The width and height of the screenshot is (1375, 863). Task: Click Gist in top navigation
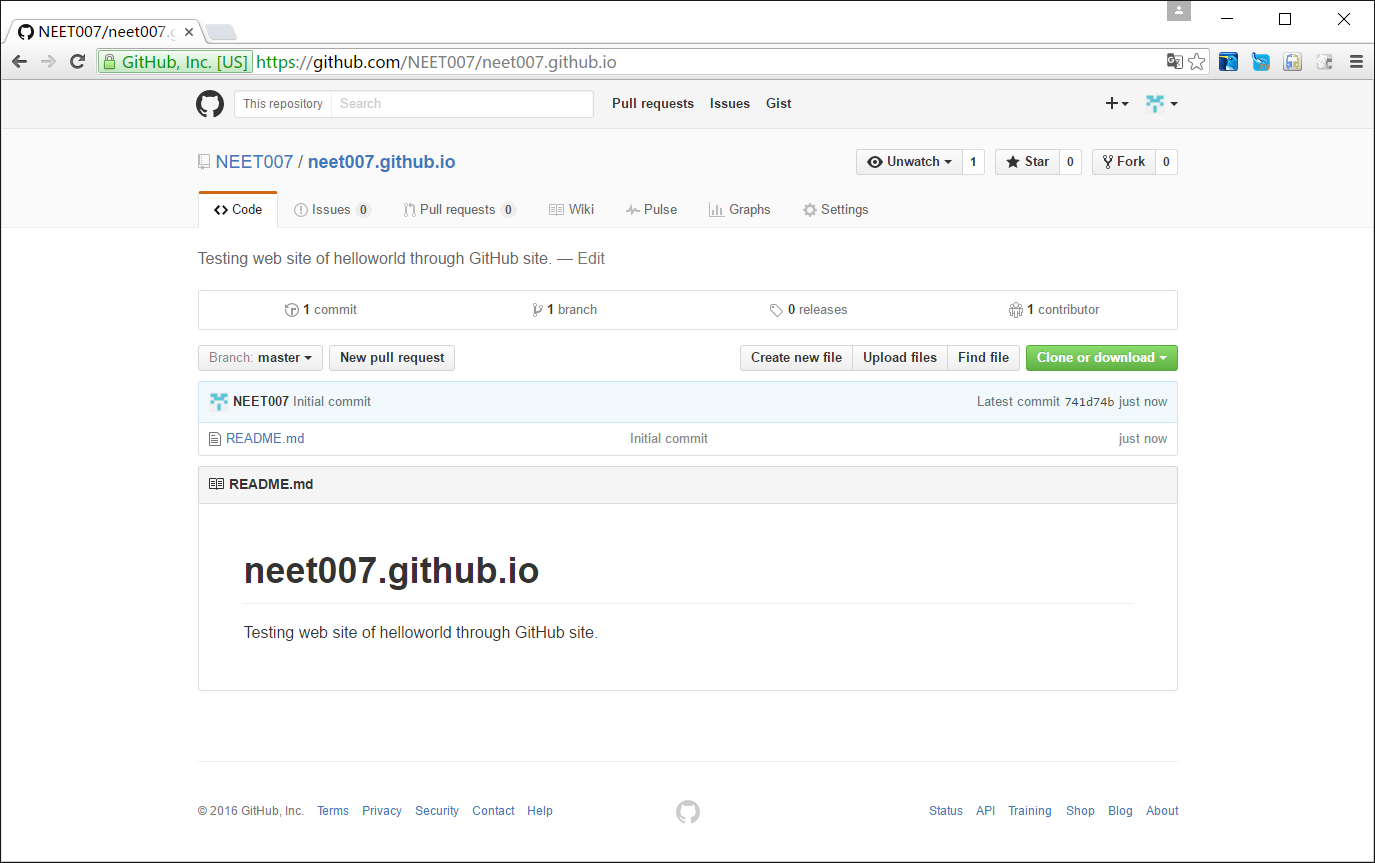779,104
